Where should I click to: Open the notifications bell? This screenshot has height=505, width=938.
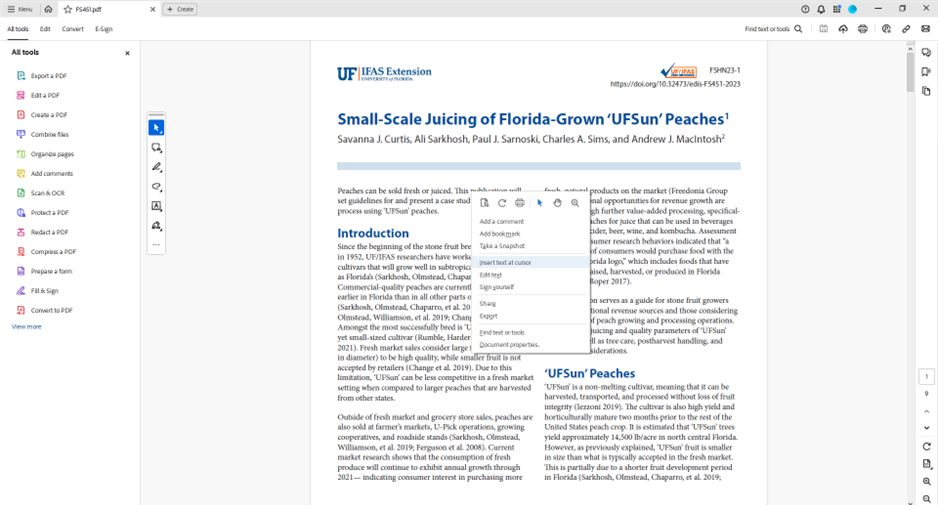point(820,9)
